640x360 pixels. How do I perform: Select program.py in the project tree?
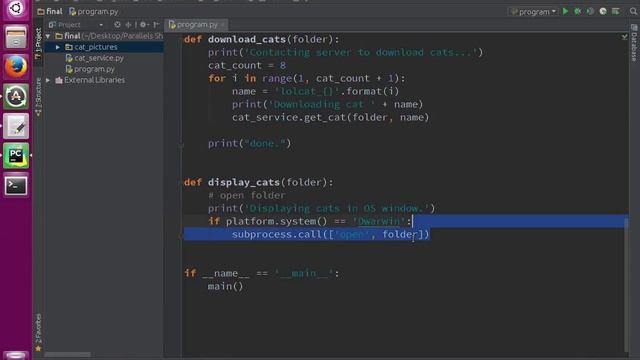90,69
